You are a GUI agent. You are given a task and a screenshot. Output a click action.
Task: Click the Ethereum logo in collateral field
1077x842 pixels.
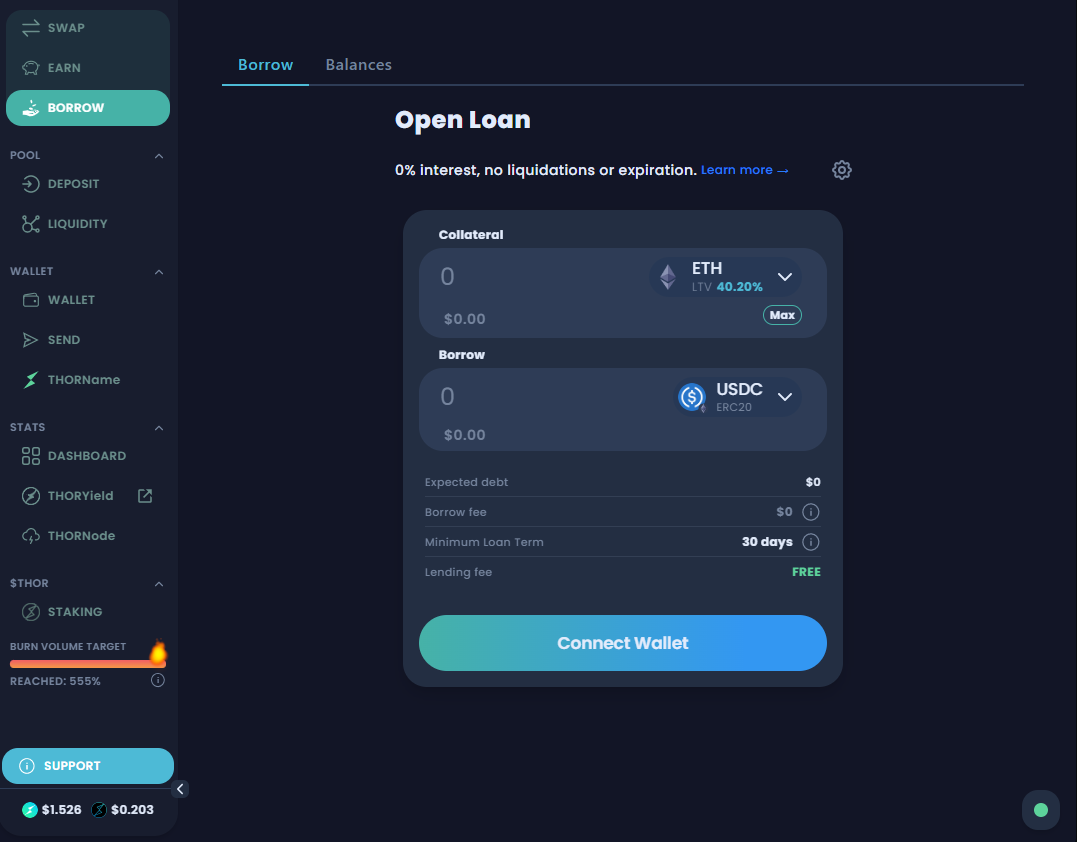tap(668, 277)
